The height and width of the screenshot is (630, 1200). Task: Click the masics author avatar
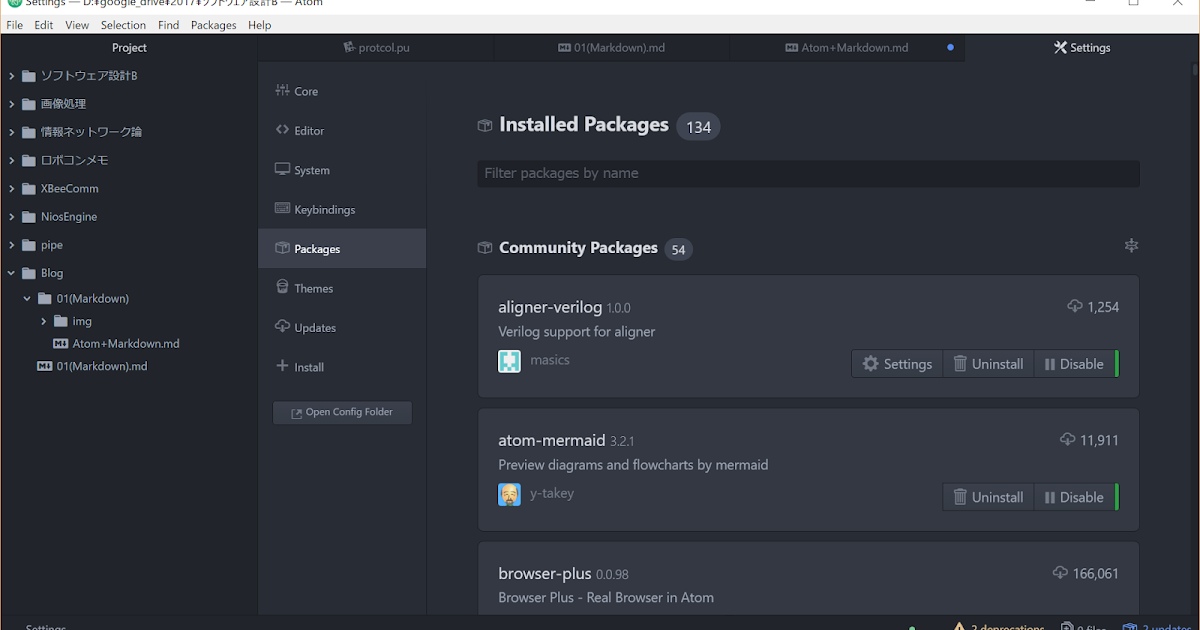(509, 361)
